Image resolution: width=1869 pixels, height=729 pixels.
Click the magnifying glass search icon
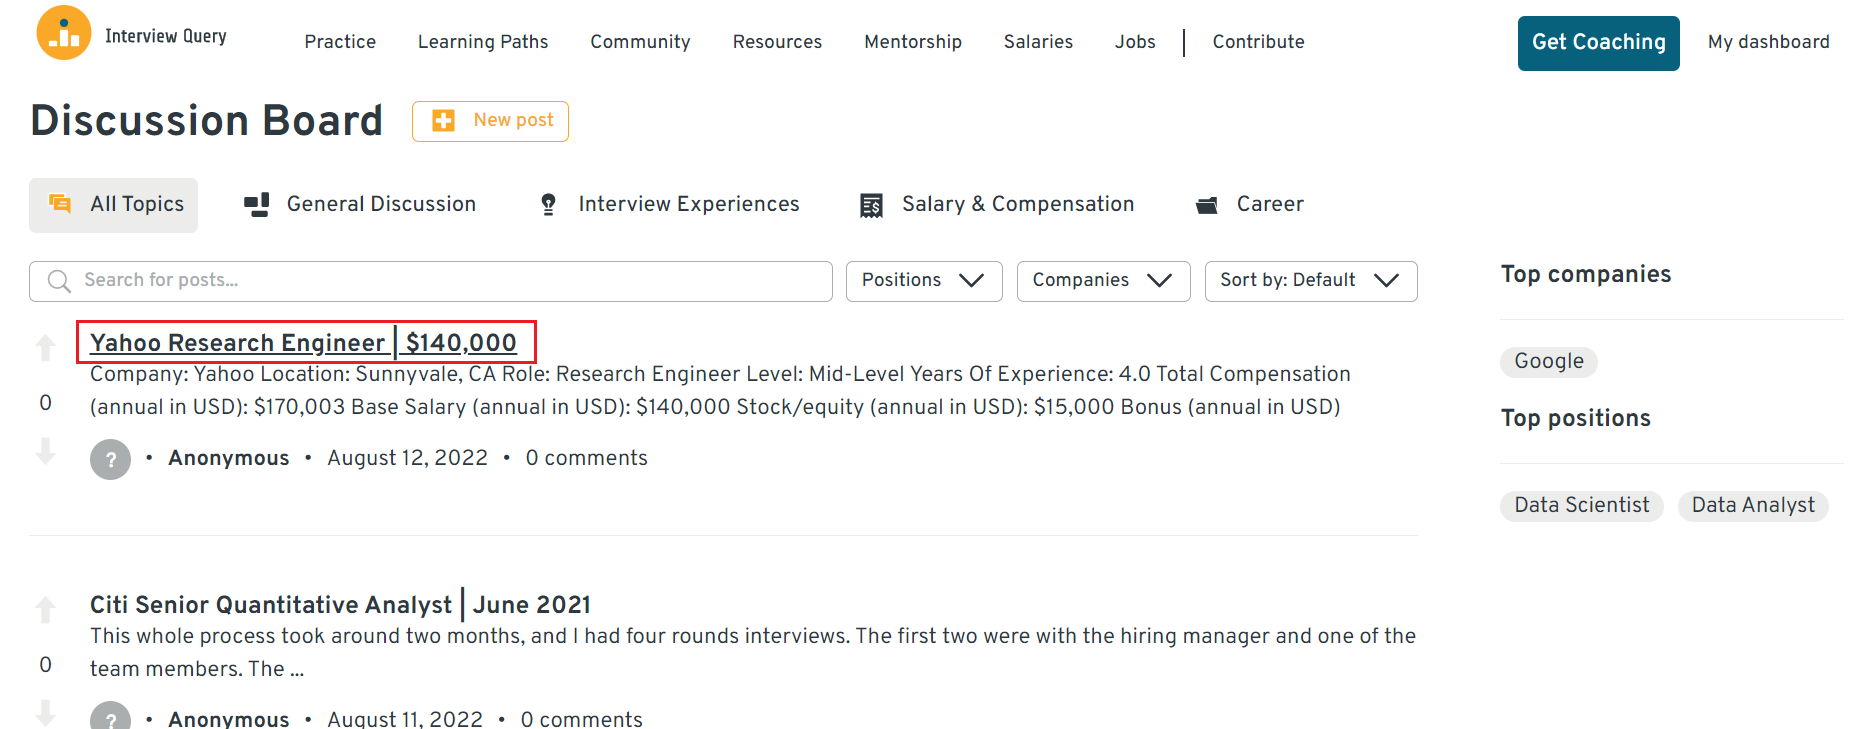point(59,281)
